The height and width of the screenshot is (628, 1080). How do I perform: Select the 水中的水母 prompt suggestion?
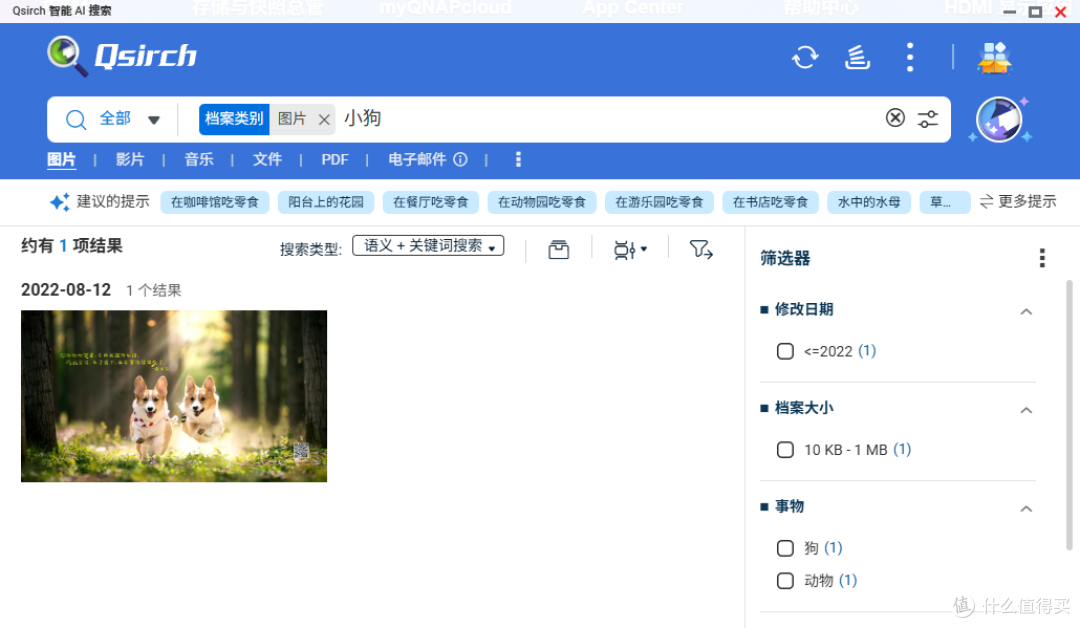869,202
